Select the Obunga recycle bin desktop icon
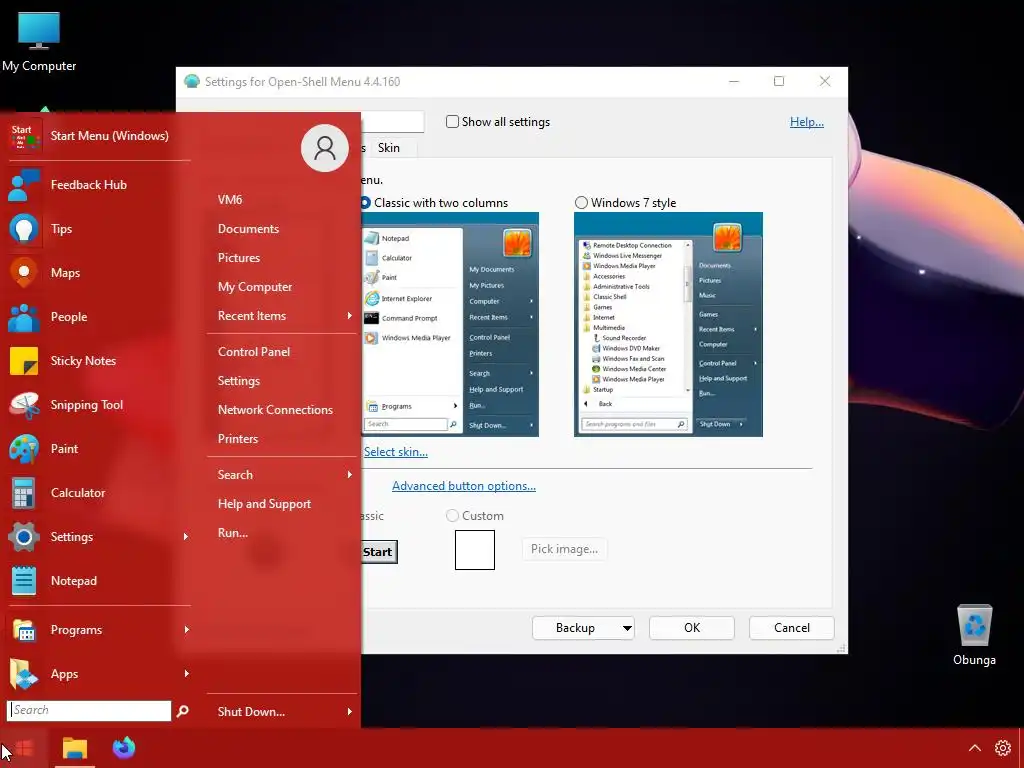The height and width of the screenshot is (768, 1024). coord(974,635)
